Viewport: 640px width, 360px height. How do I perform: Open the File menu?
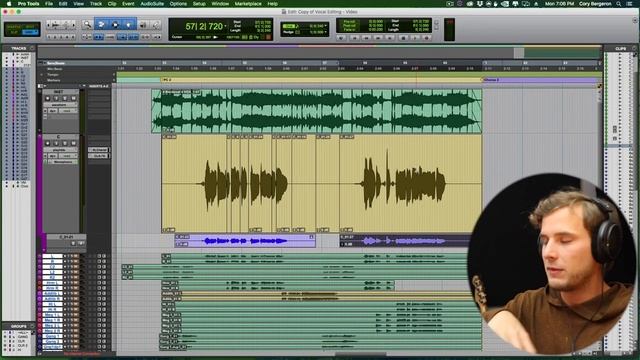coord(49,4)
